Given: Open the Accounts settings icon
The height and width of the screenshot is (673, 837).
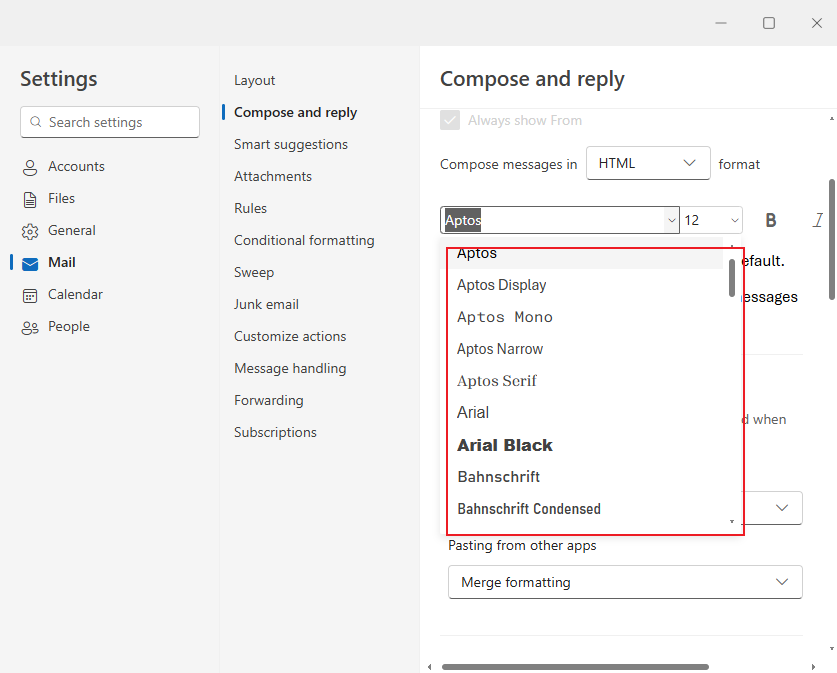Looking at the screenshot, I should click(x=30, y=167).
